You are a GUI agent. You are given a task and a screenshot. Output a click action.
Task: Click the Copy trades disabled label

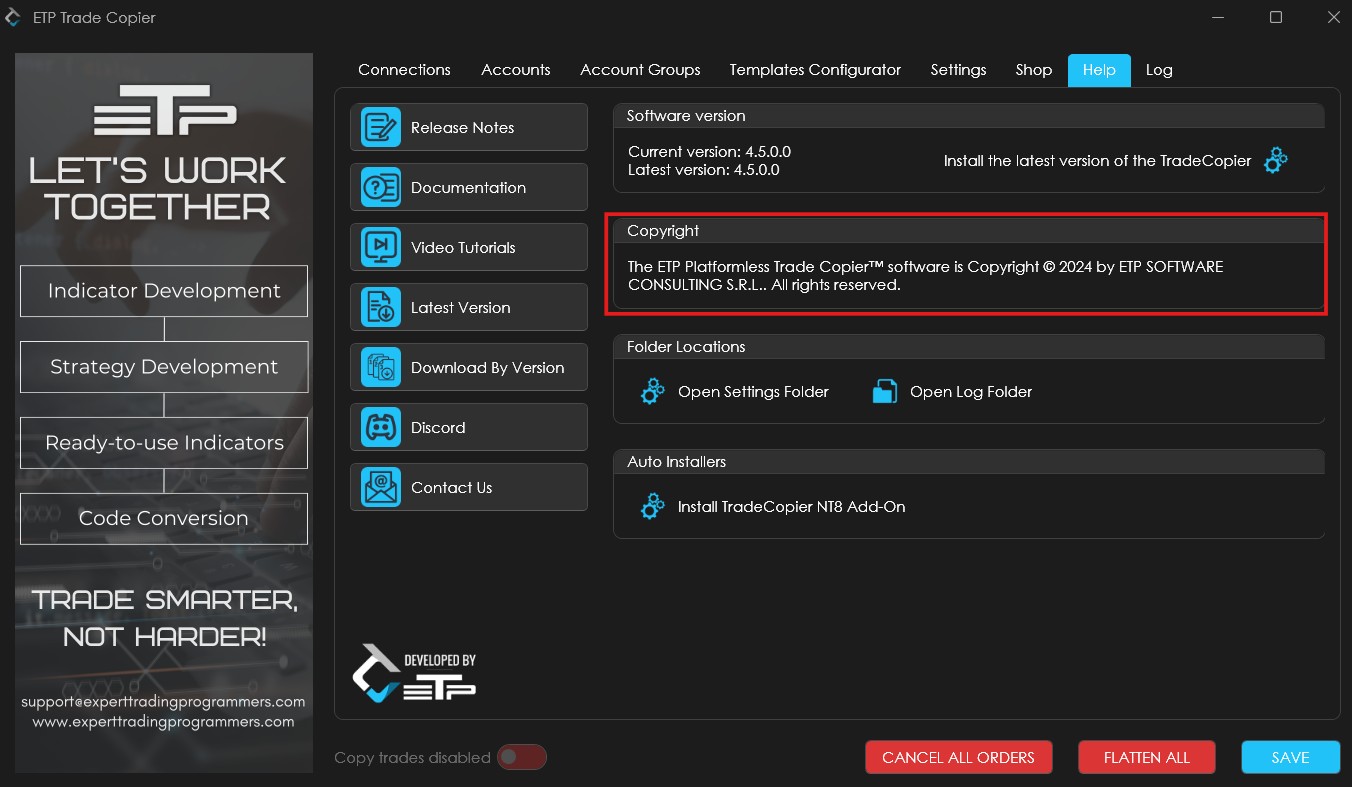point(412,758)
